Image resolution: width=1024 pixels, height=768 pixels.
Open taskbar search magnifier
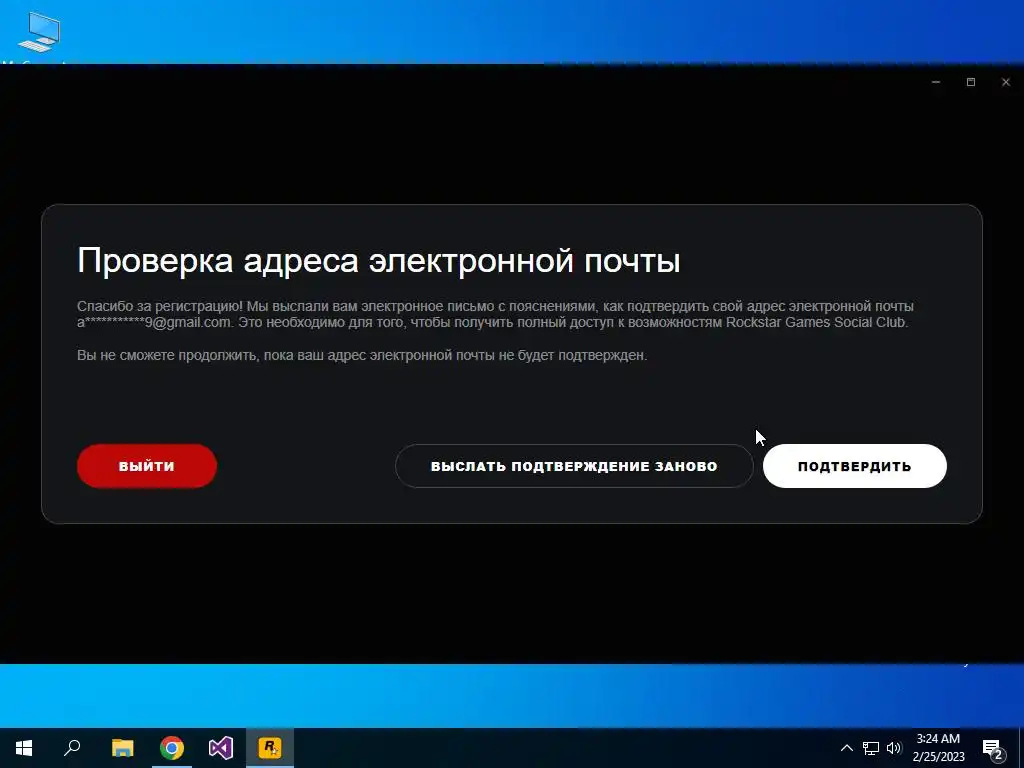72,748
